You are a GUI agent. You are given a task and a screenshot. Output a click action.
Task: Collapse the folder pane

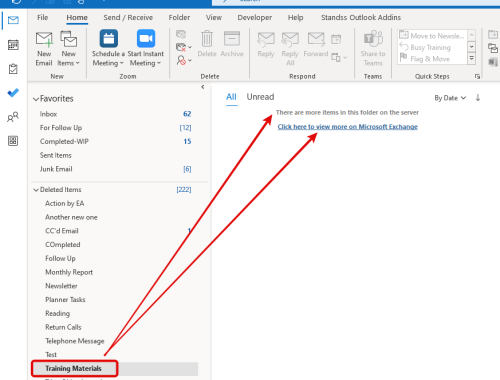point(203,87)
